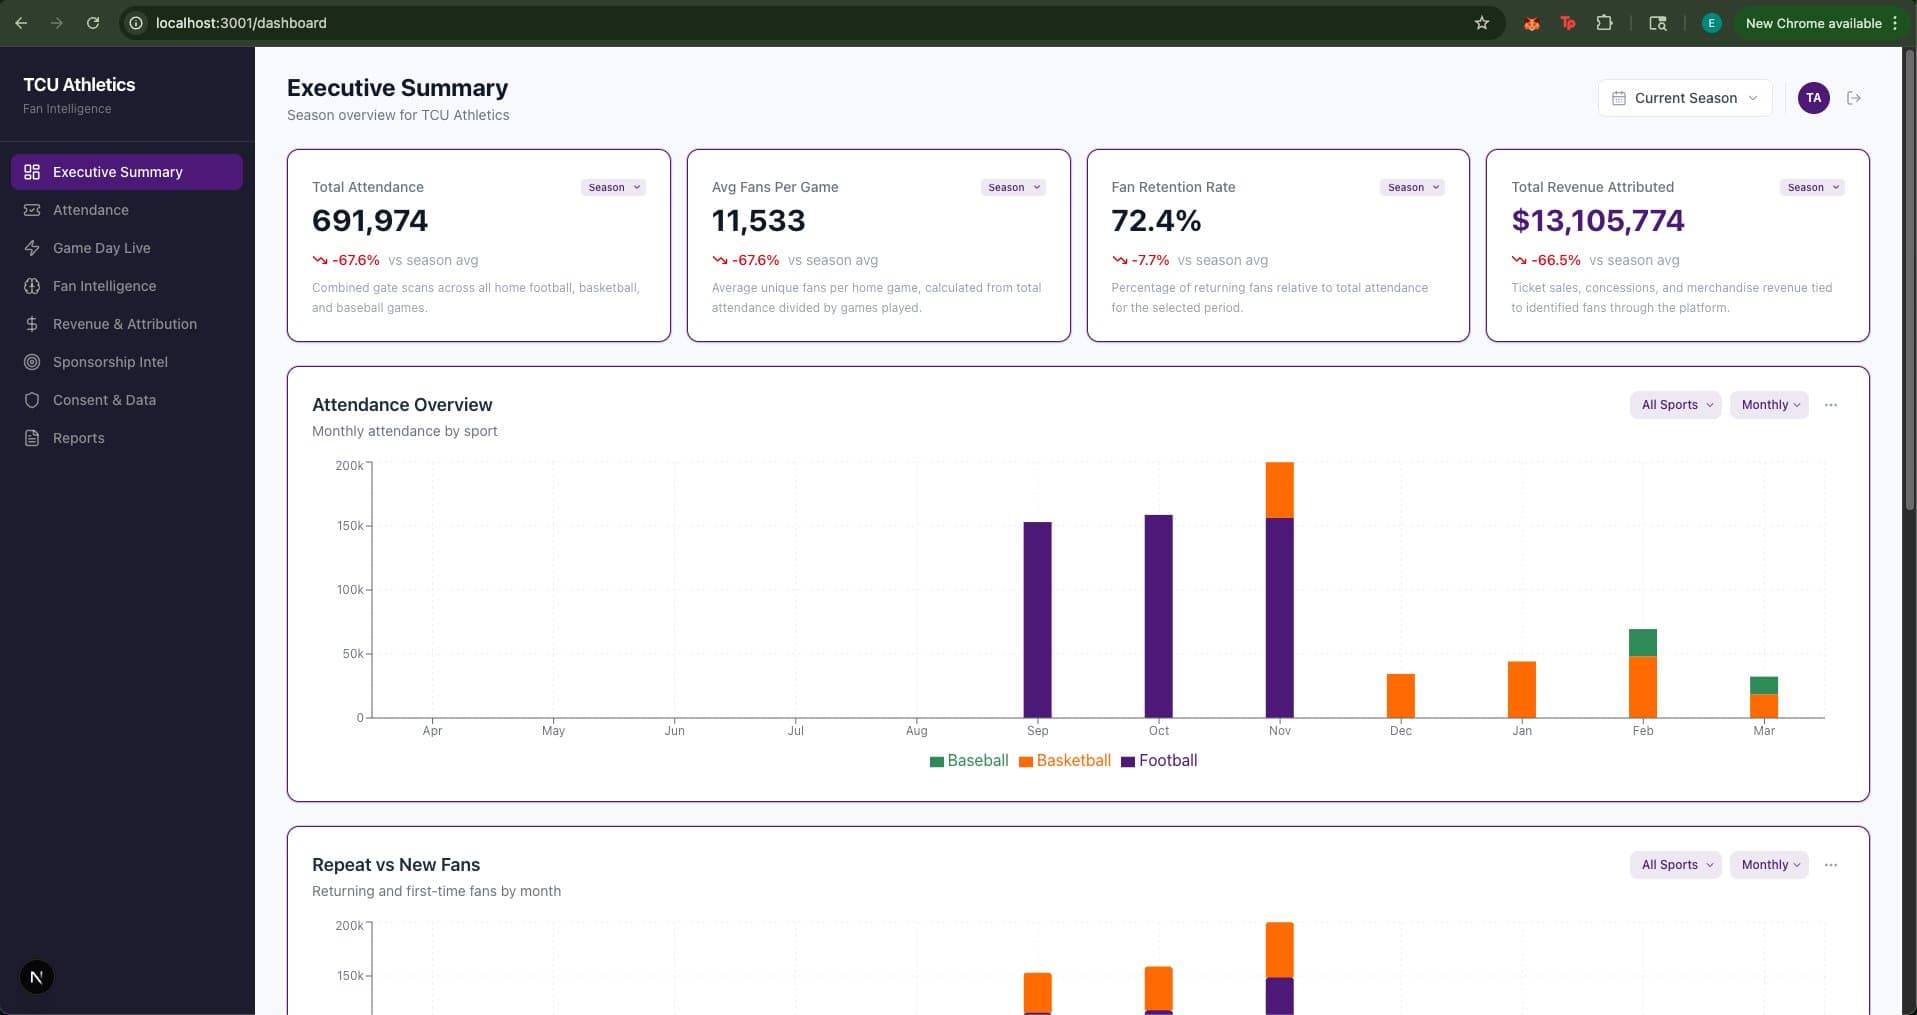The image size is (1917, 1015).
Task: Click the tab search icon in Chrome toolbar
Action: (x=1657, y=23)
